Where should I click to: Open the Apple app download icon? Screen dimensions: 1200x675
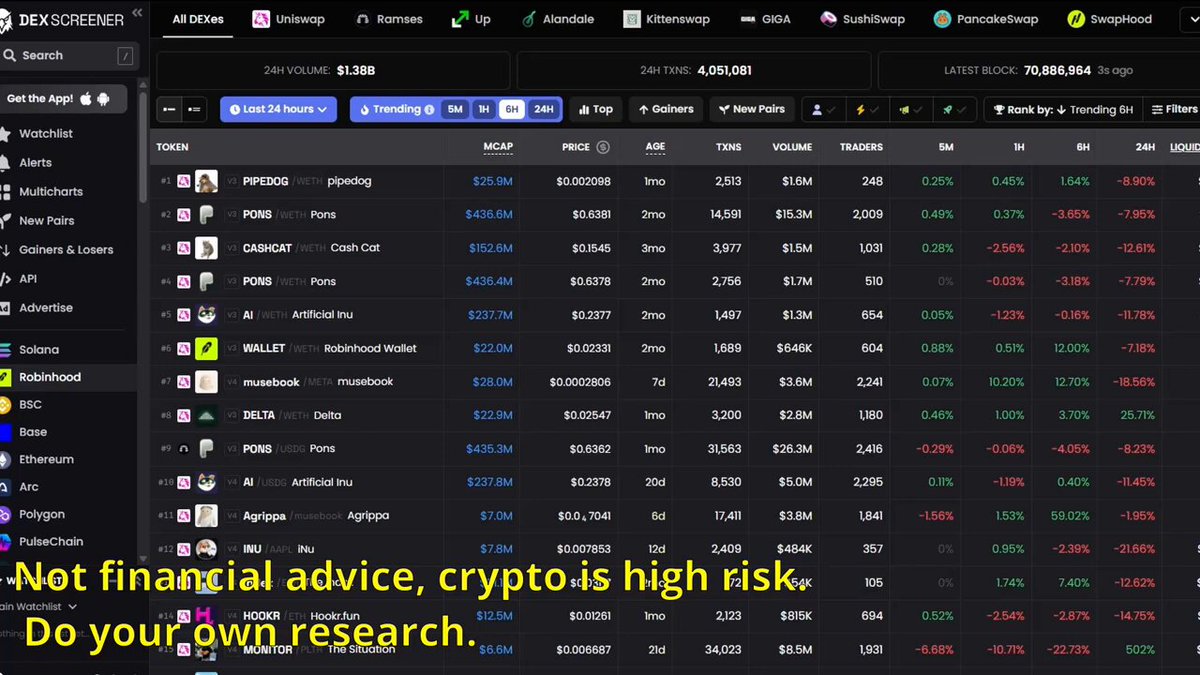tap(87, 98)
